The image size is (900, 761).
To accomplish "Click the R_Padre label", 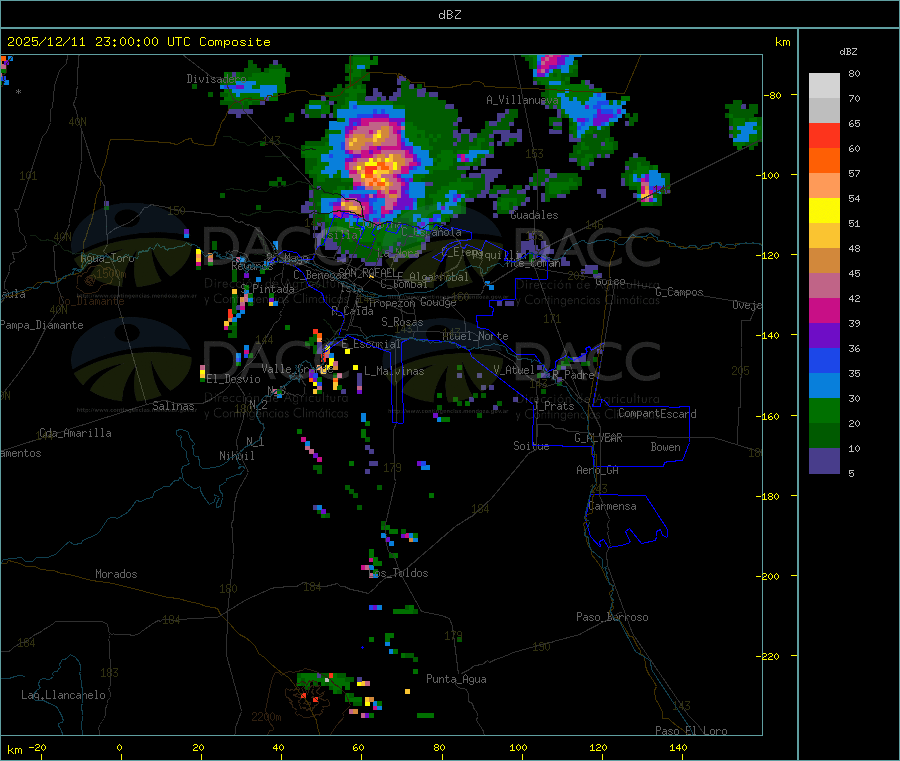I will (x=573, y=375).
